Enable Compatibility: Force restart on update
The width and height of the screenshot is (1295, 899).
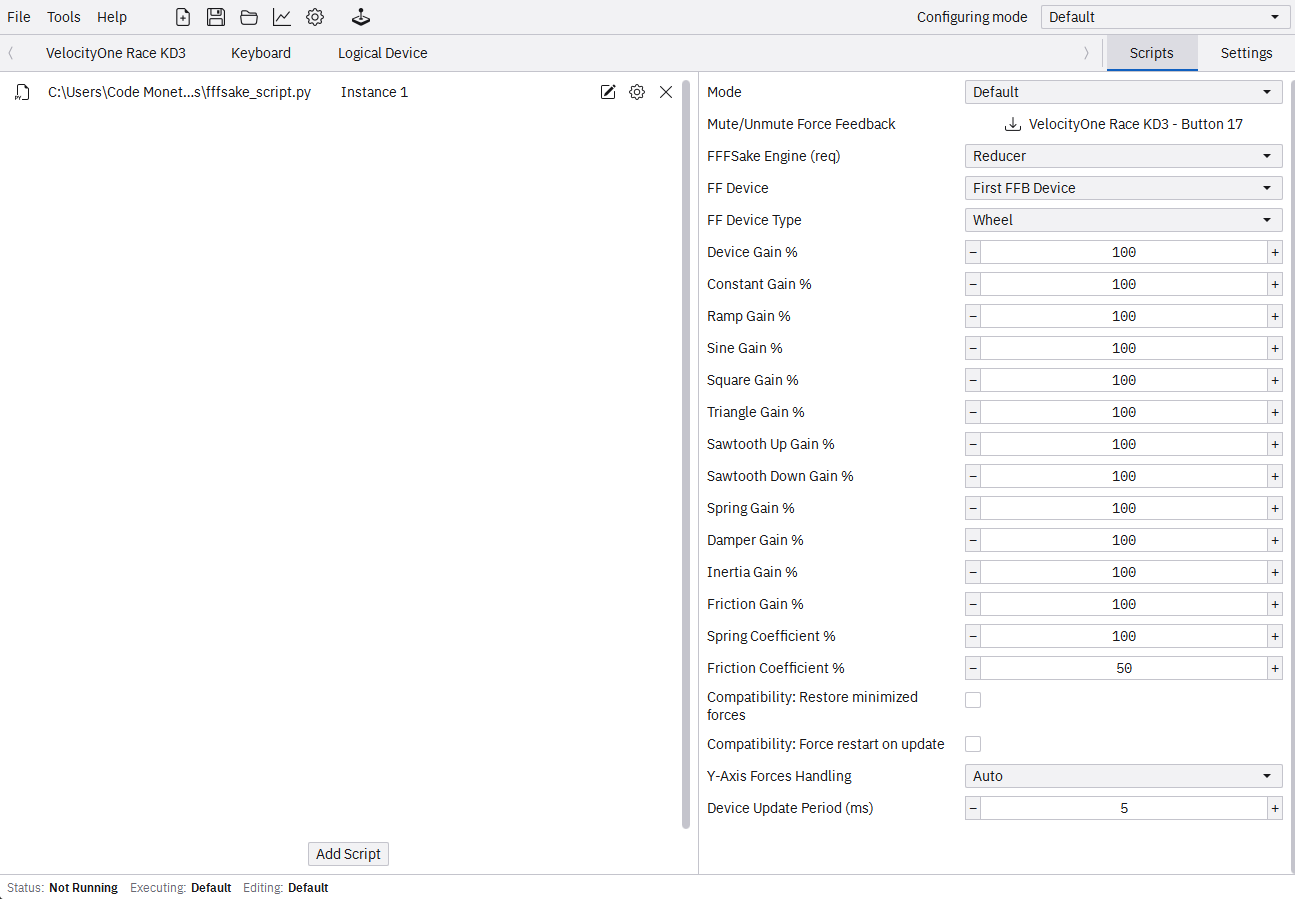click(973, 744)
